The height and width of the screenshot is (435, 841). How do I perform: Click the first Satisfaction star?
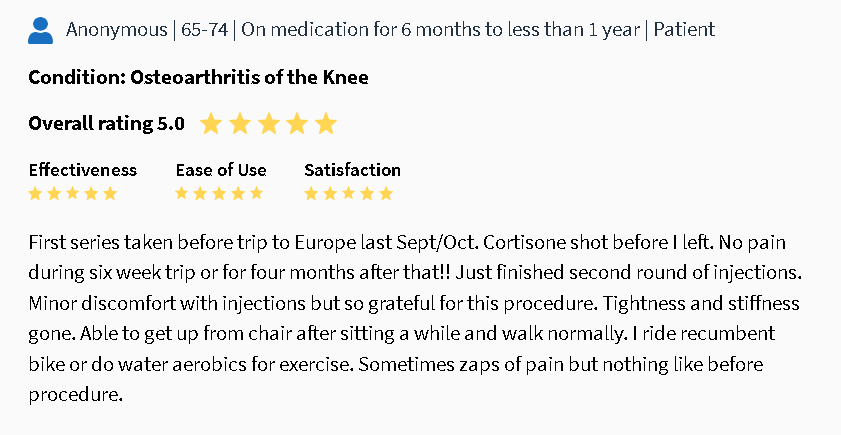point(312,193)
